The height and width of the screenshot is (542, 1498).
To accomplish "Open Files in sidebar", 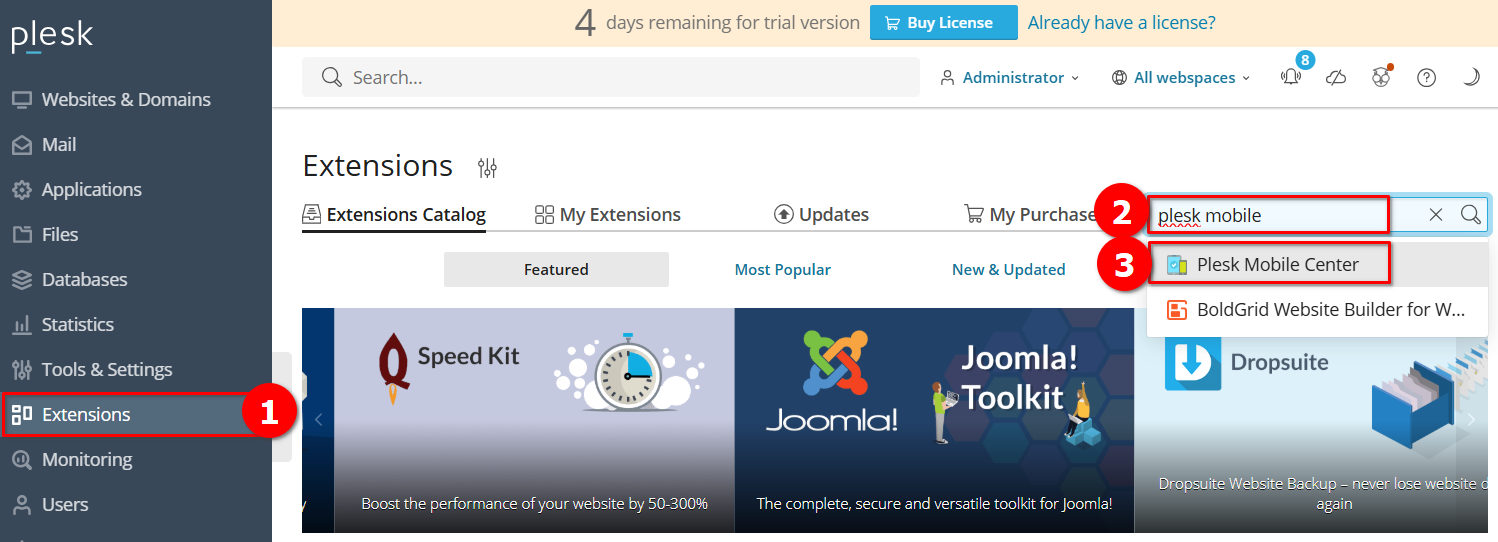I will pos(60,234).
